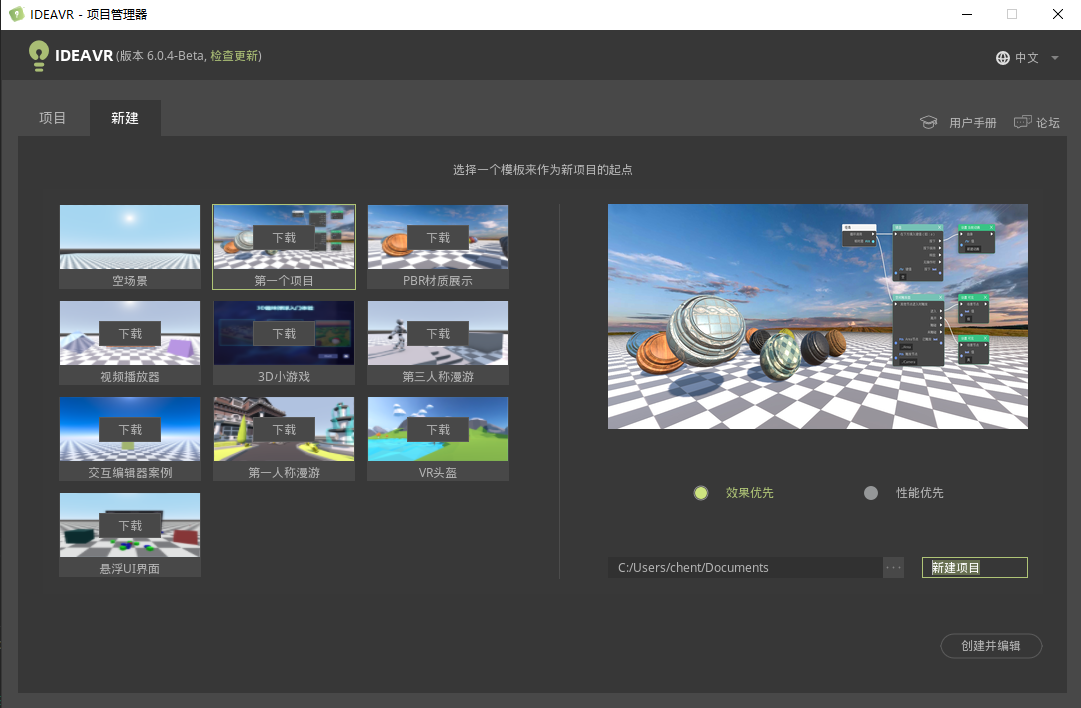The width and height of the screenshot is (1081, 708).
Task: Click the globe language icon
Action: (x=1002, y=58)
